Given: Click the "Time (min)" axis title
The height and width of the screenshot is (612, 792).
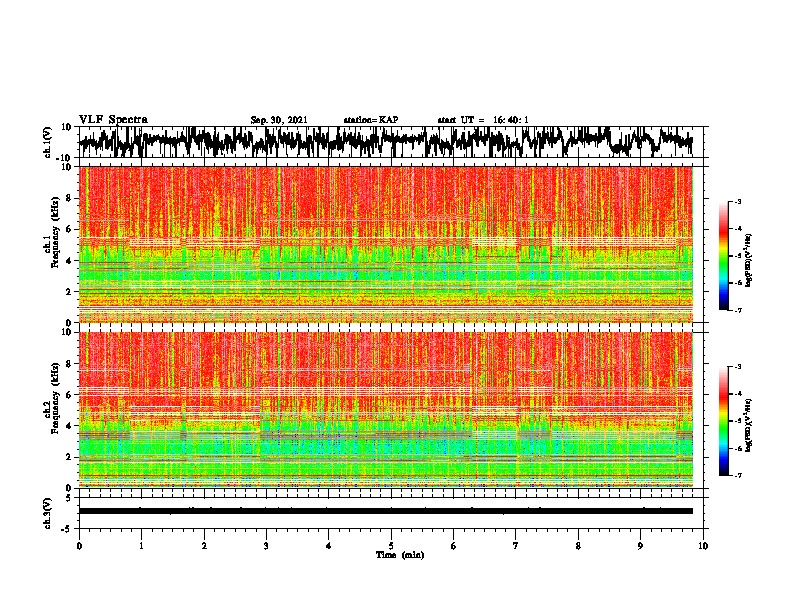Looking at the screenshot, I should 400,555.
